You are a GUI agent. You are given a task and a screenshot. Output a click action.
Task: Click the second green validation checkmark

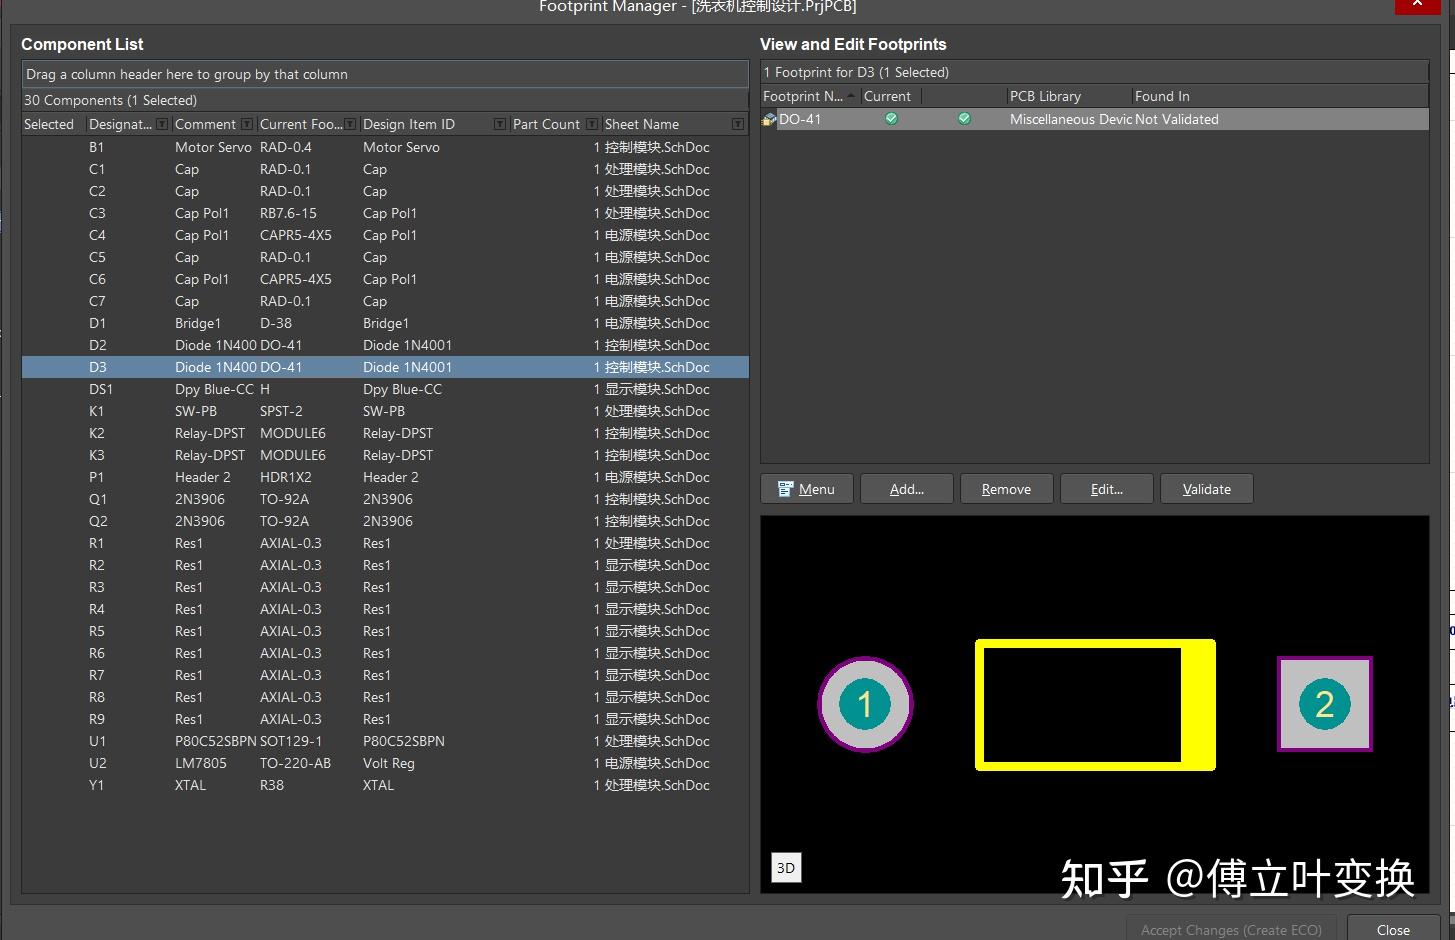pyautogui.click(x=964, y=119)
